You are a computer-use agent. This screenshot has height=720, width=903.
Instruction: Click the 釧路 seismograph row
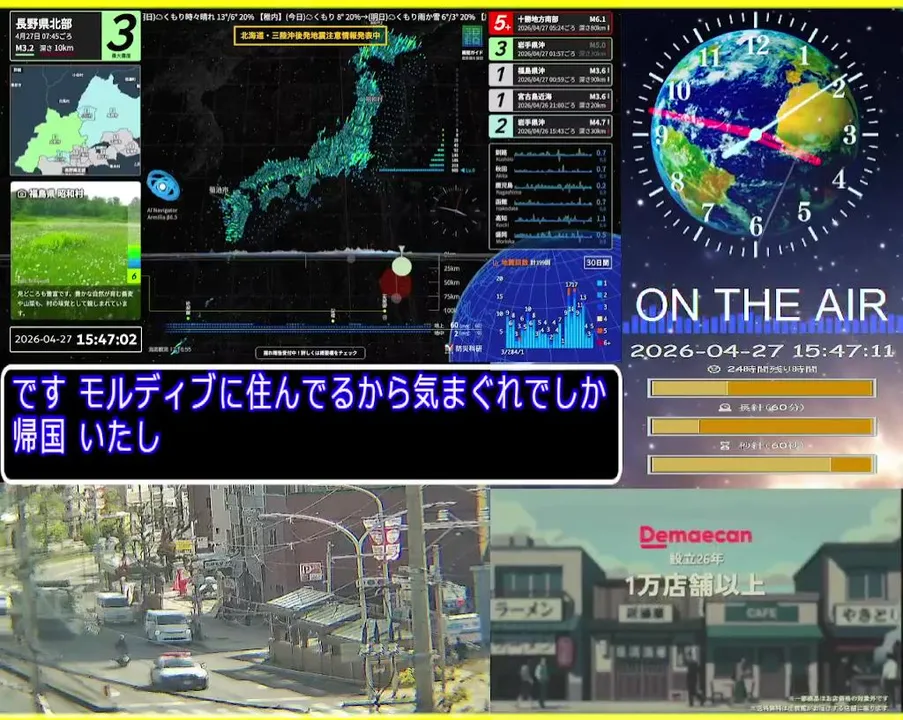coord(550,155)
